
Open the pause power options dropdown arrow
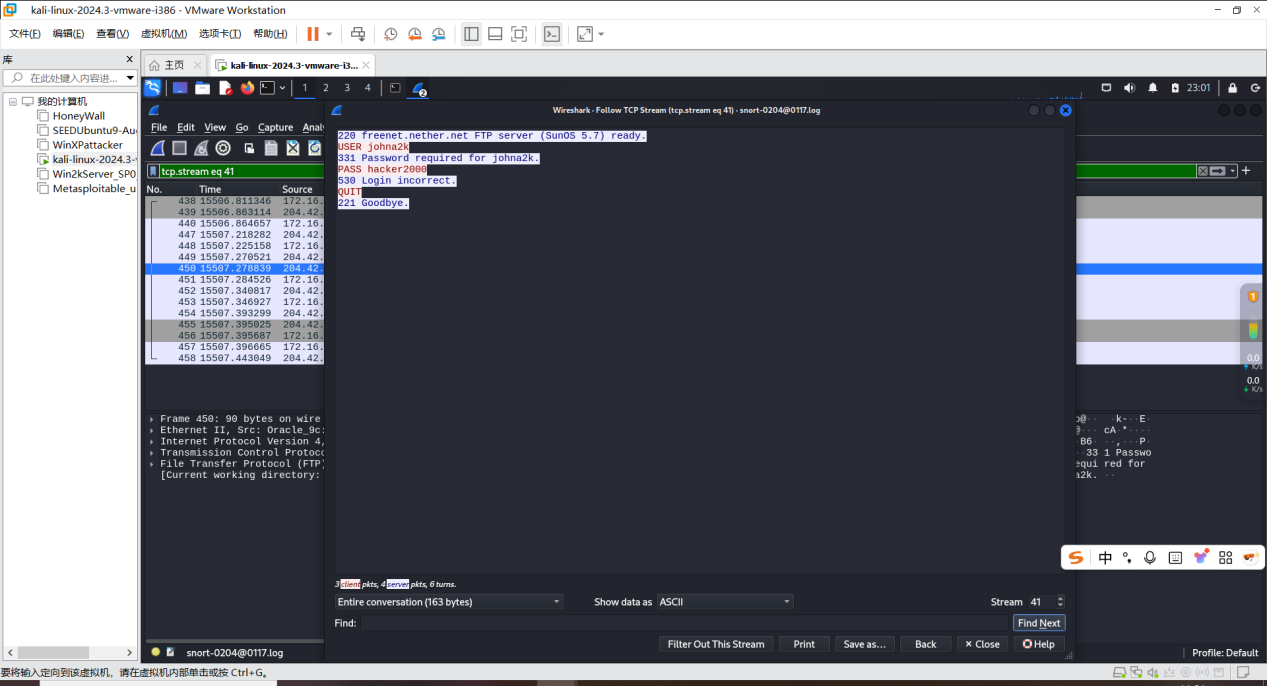point(330,34)
